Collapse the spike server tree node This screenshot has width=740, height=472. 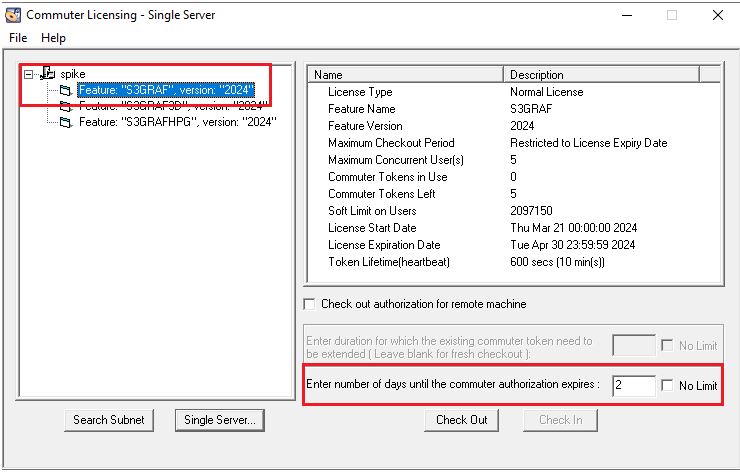coord(29,74)
